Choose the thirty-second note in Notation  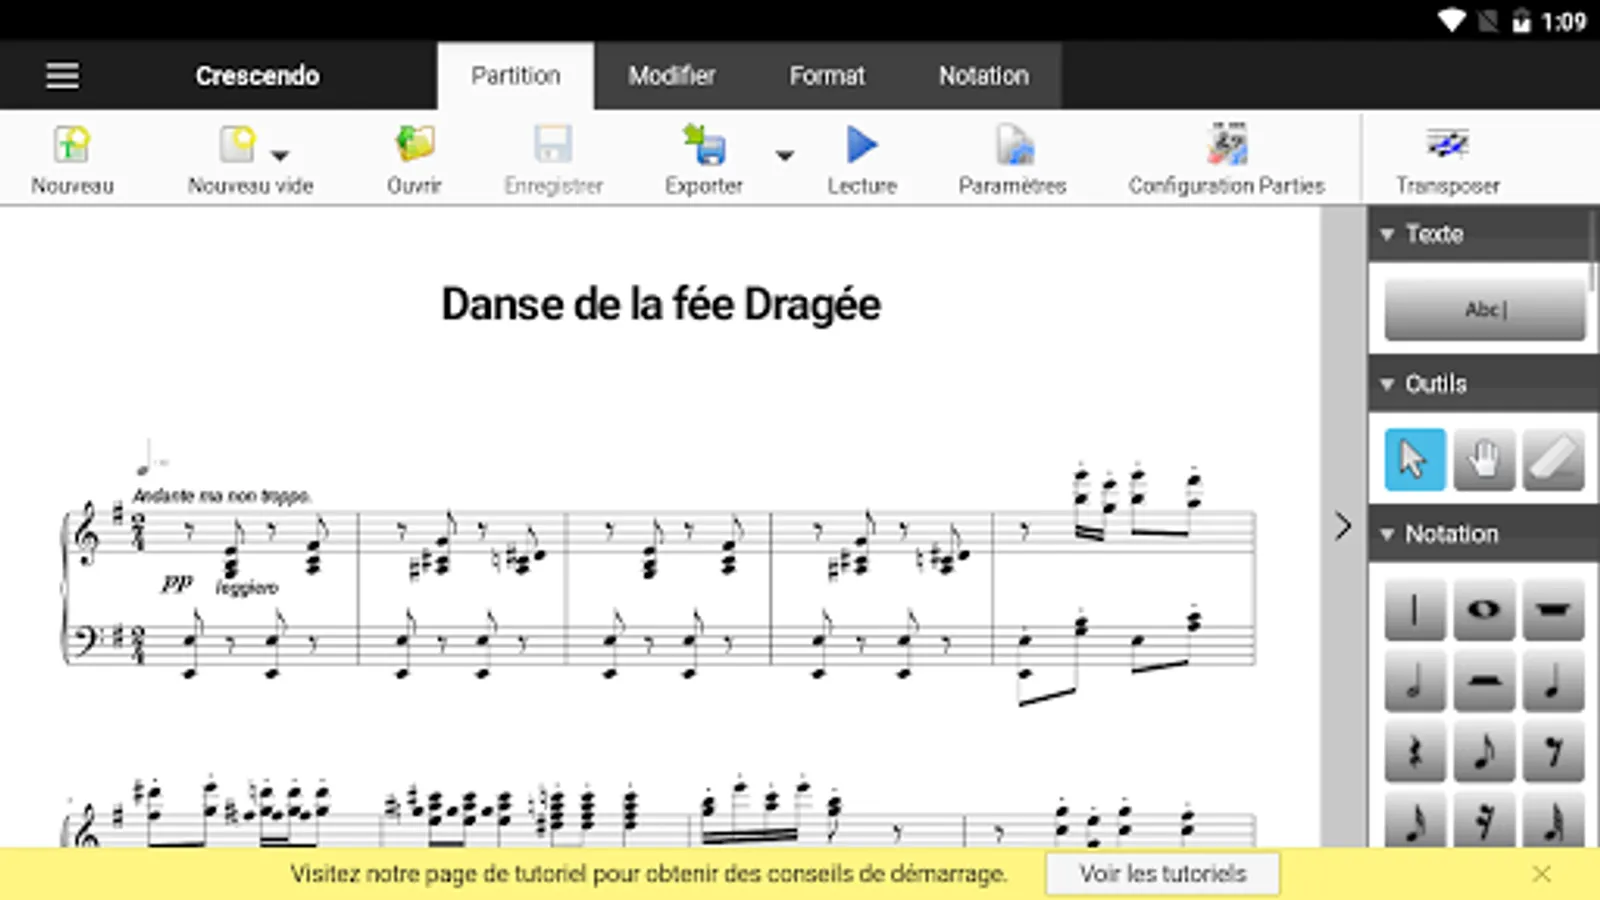(1553, 821)
